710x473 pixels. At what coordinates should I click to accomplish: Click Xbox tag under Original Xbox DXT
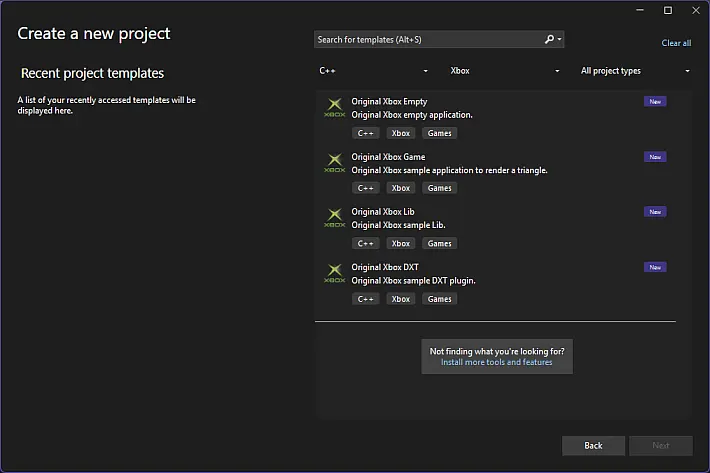pyautogui.click(x=401, y=299)
